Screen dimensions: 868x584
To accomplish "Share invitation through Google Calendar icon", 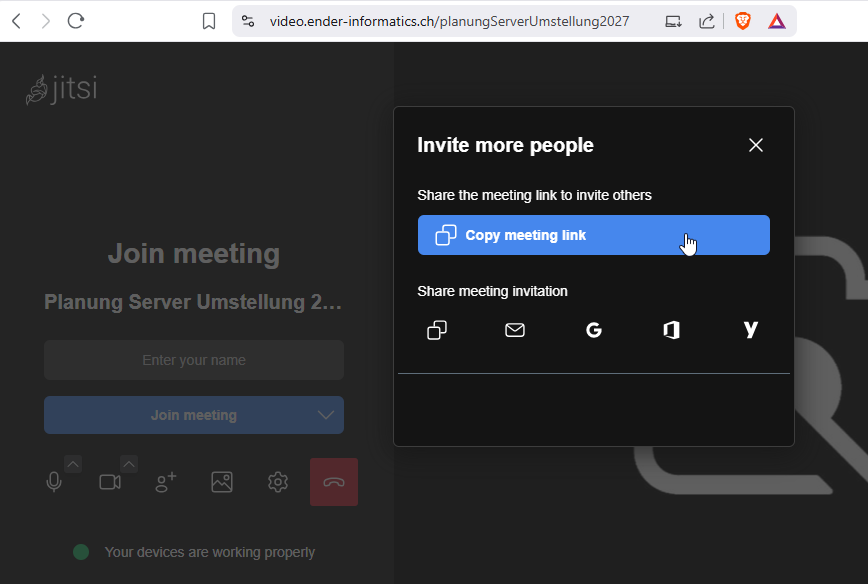I will pyautogui.click(x=594, y=330).
